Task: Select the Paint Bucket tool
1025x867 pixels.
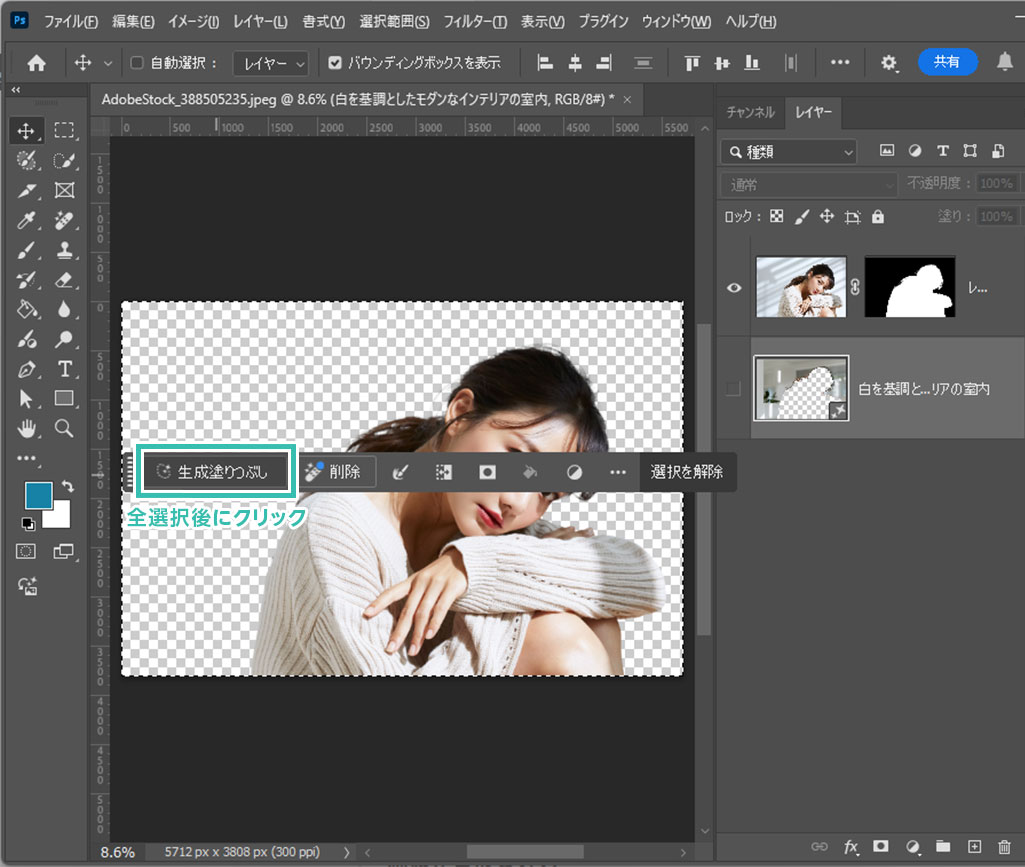Action: 26,309
